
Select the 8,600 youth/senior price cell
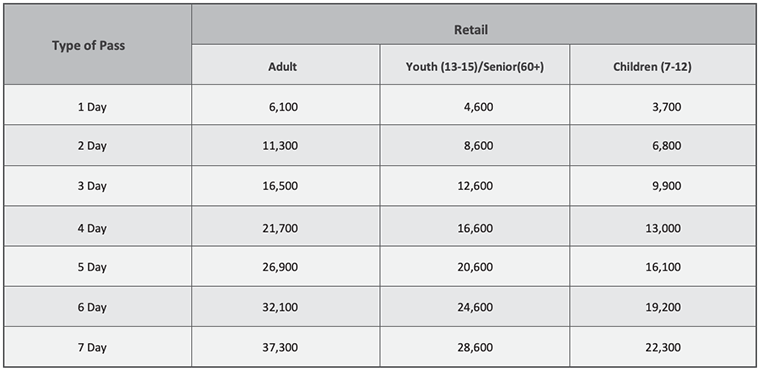click(x=475, y=145)
